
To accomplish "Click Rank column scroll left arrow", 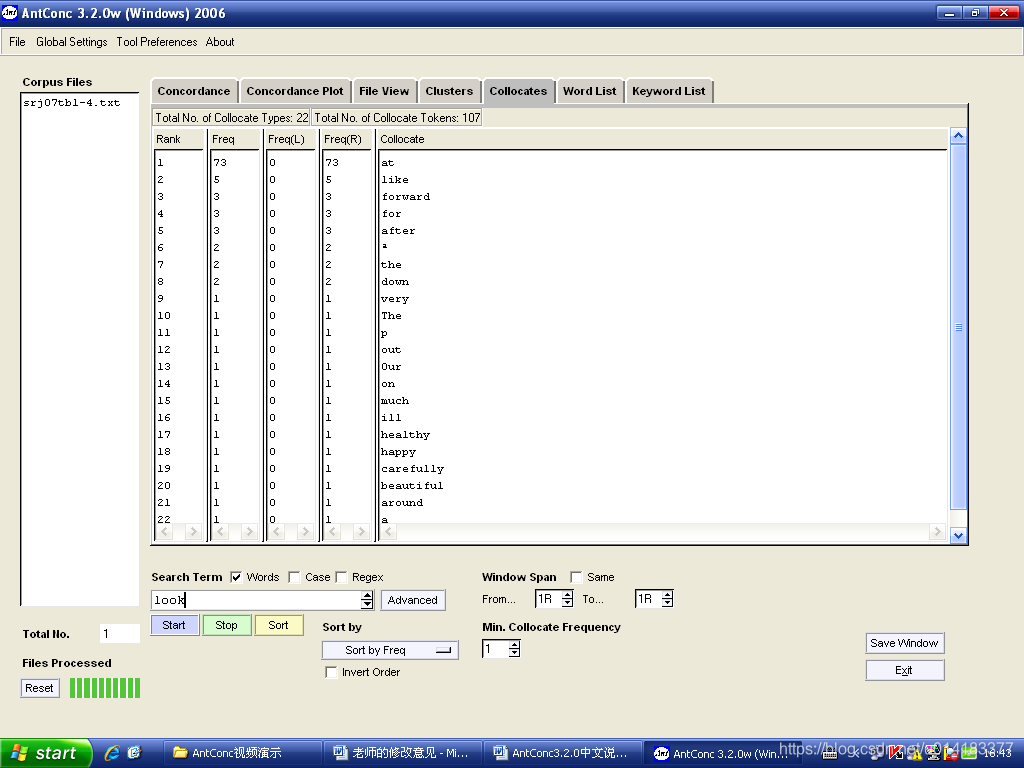I will pyautogui.click(x=165, y=532).
